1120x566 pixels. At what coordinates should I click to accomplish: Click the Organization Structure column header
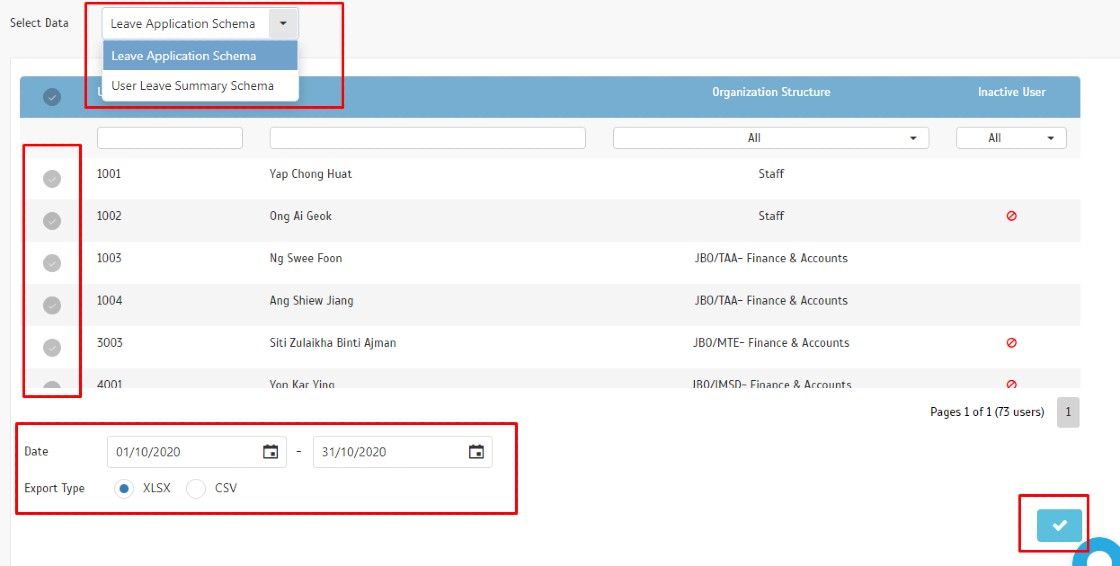(771, 92)
